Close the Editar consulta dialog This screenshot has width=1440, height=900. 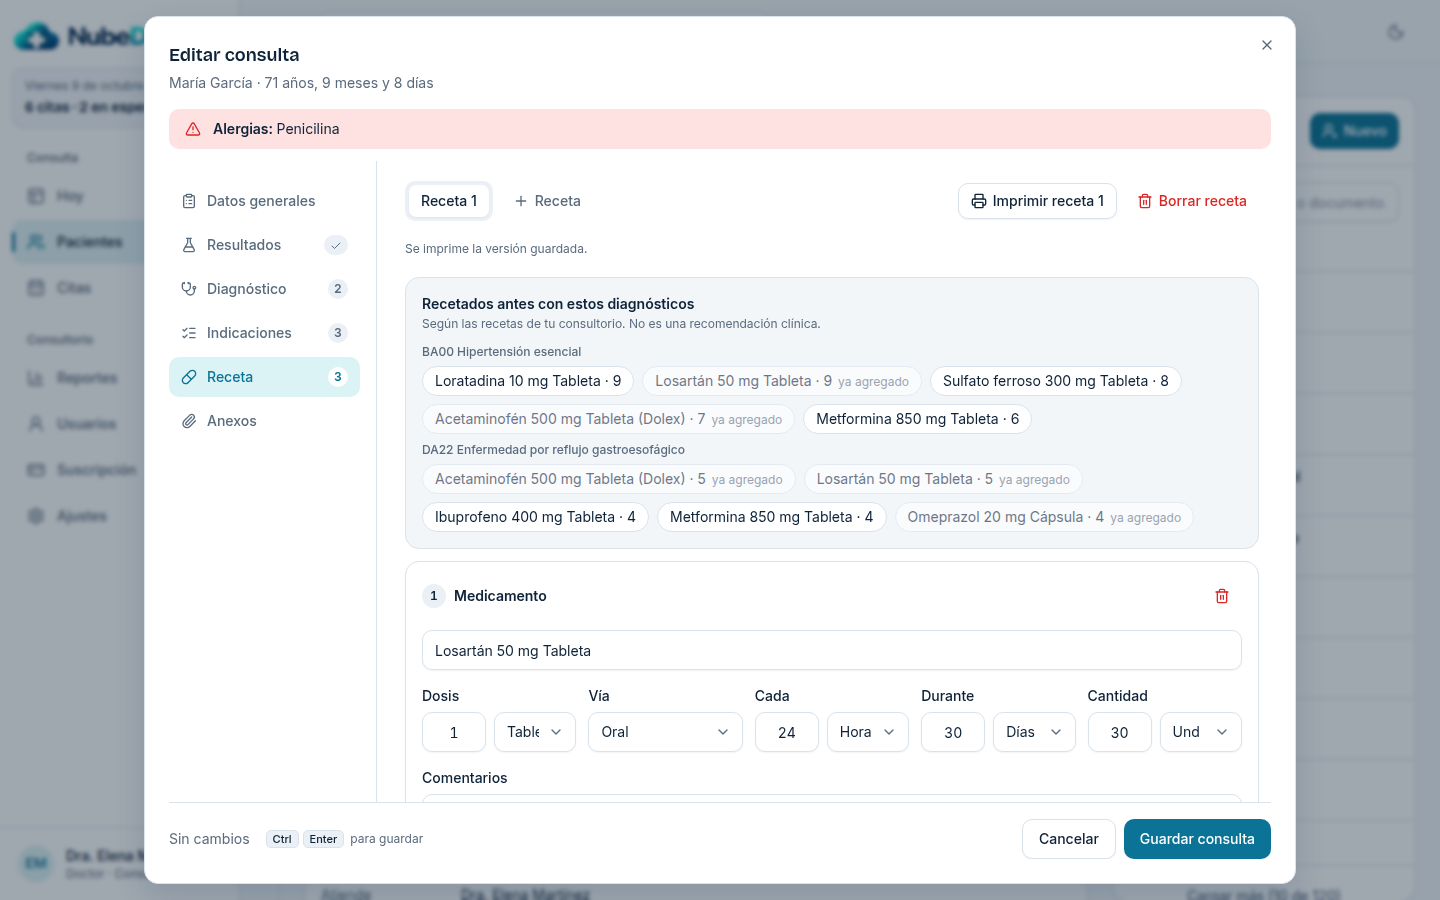[1267, 45]
